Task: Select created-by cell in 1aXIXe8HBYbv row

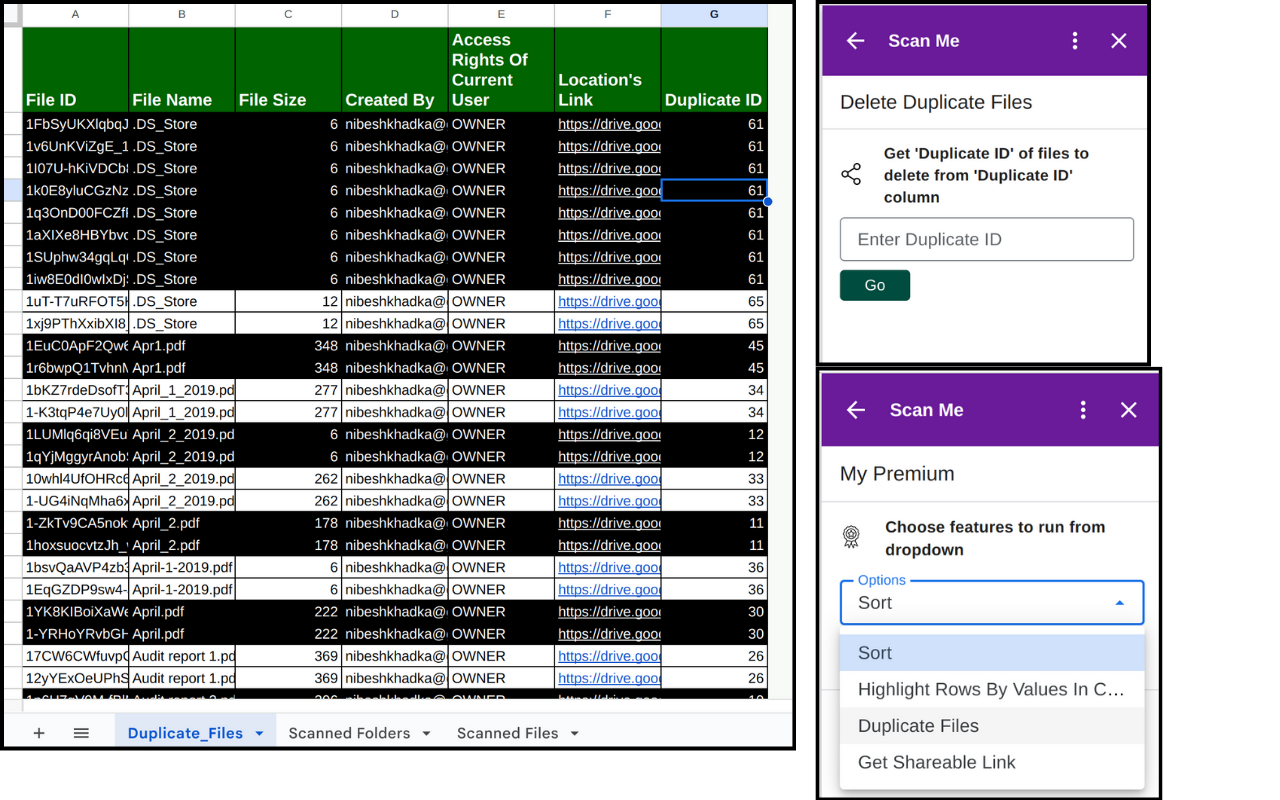Action: click(395, 235)
